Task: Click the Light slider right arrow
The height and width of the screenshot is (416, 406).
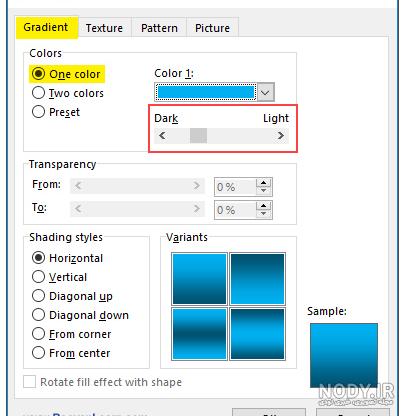Action: [281, 136]
